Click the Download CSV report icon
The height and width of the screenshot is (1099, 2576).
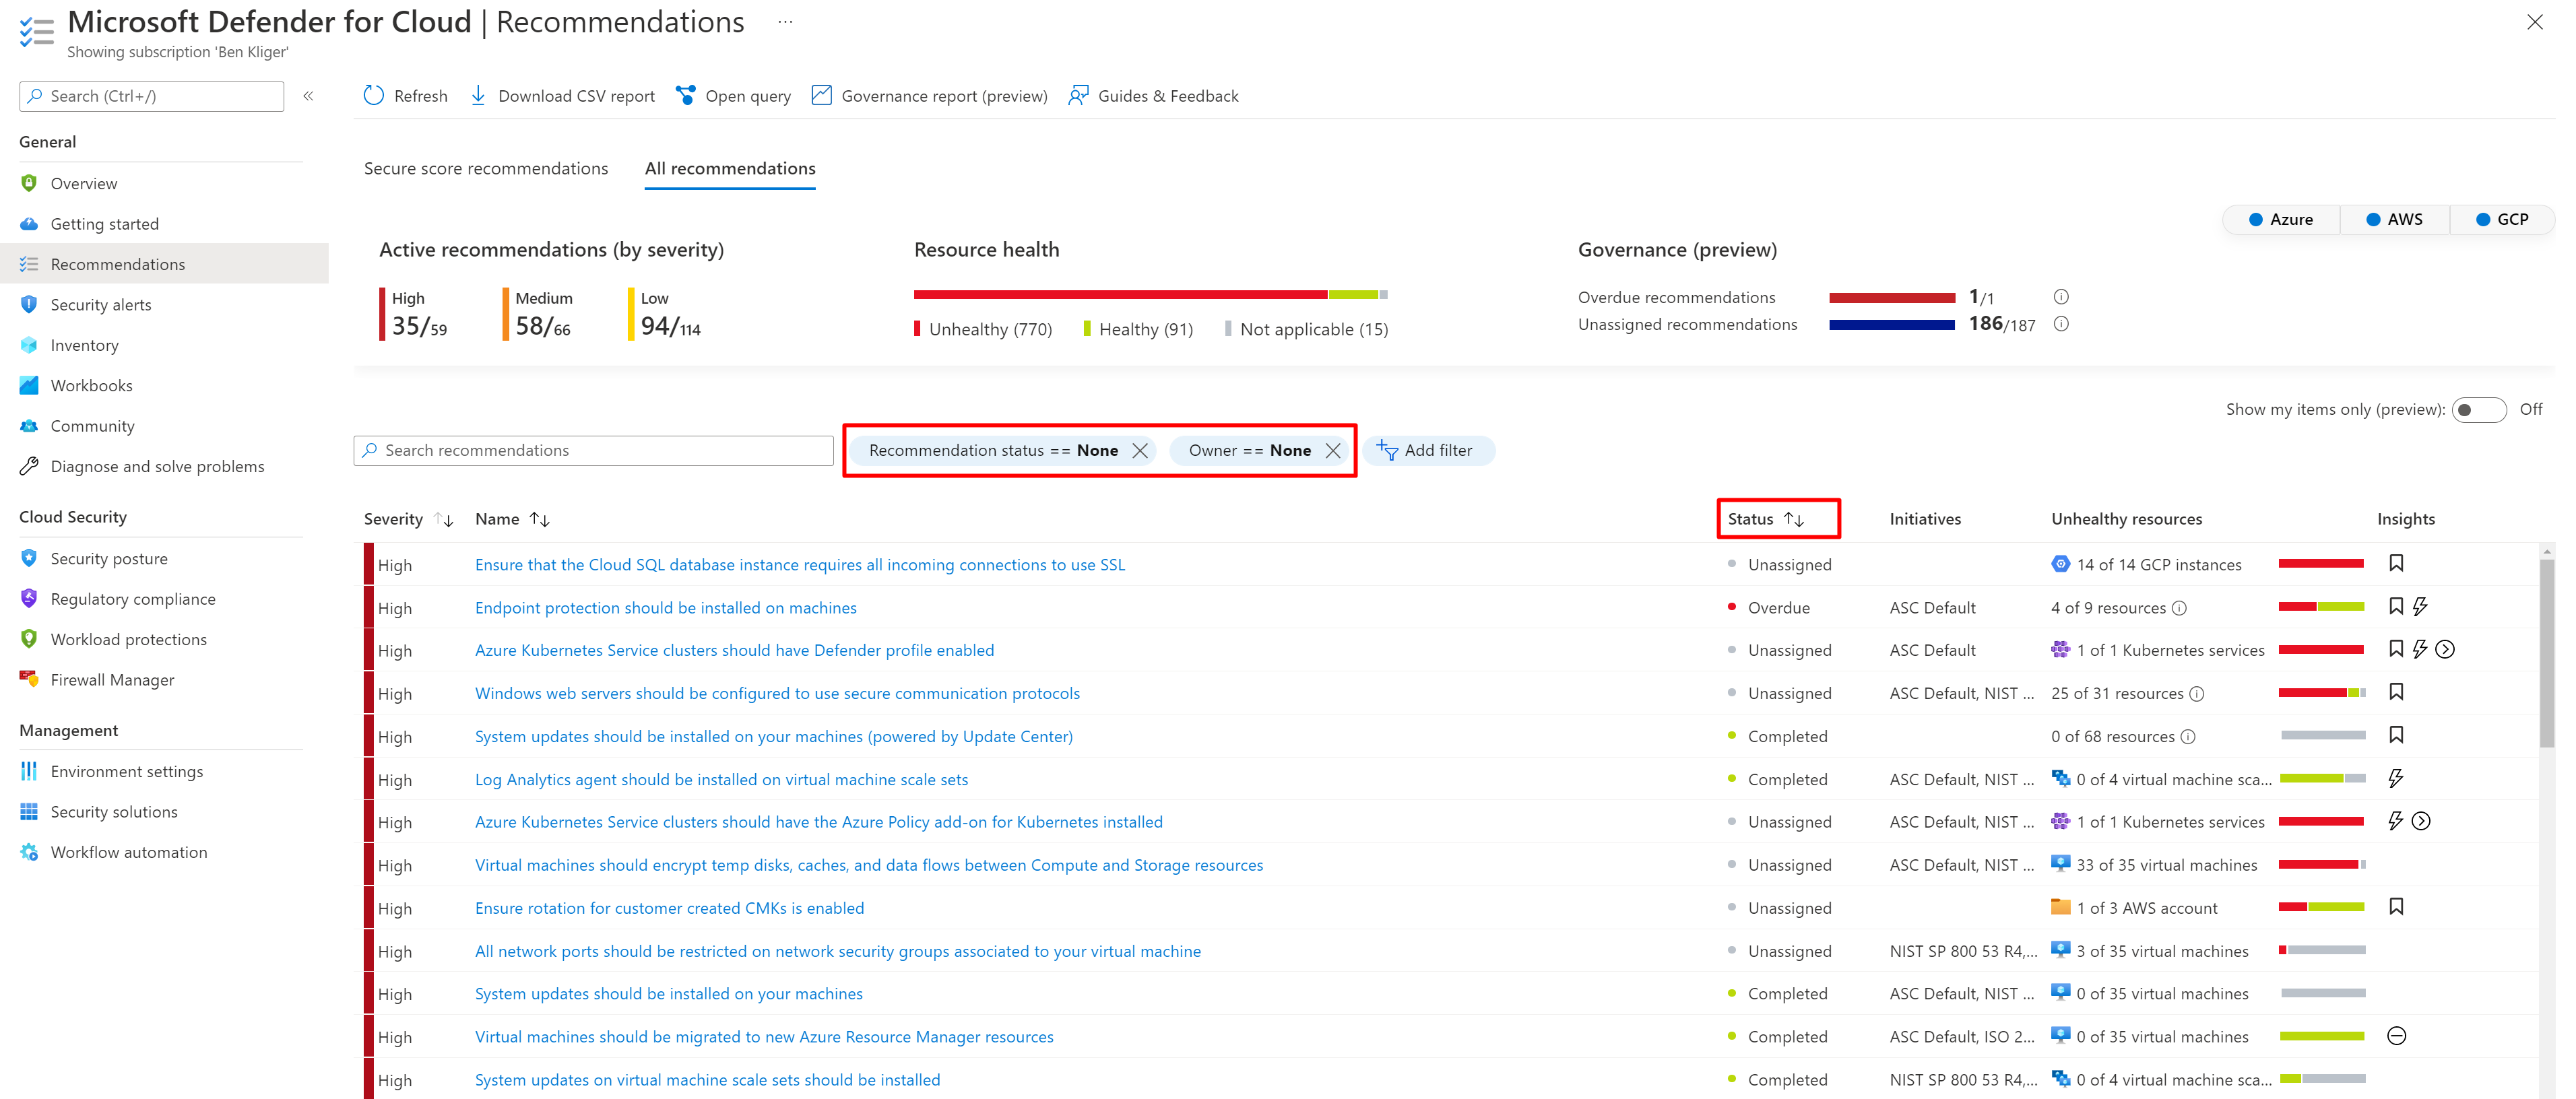coord(478,95)
